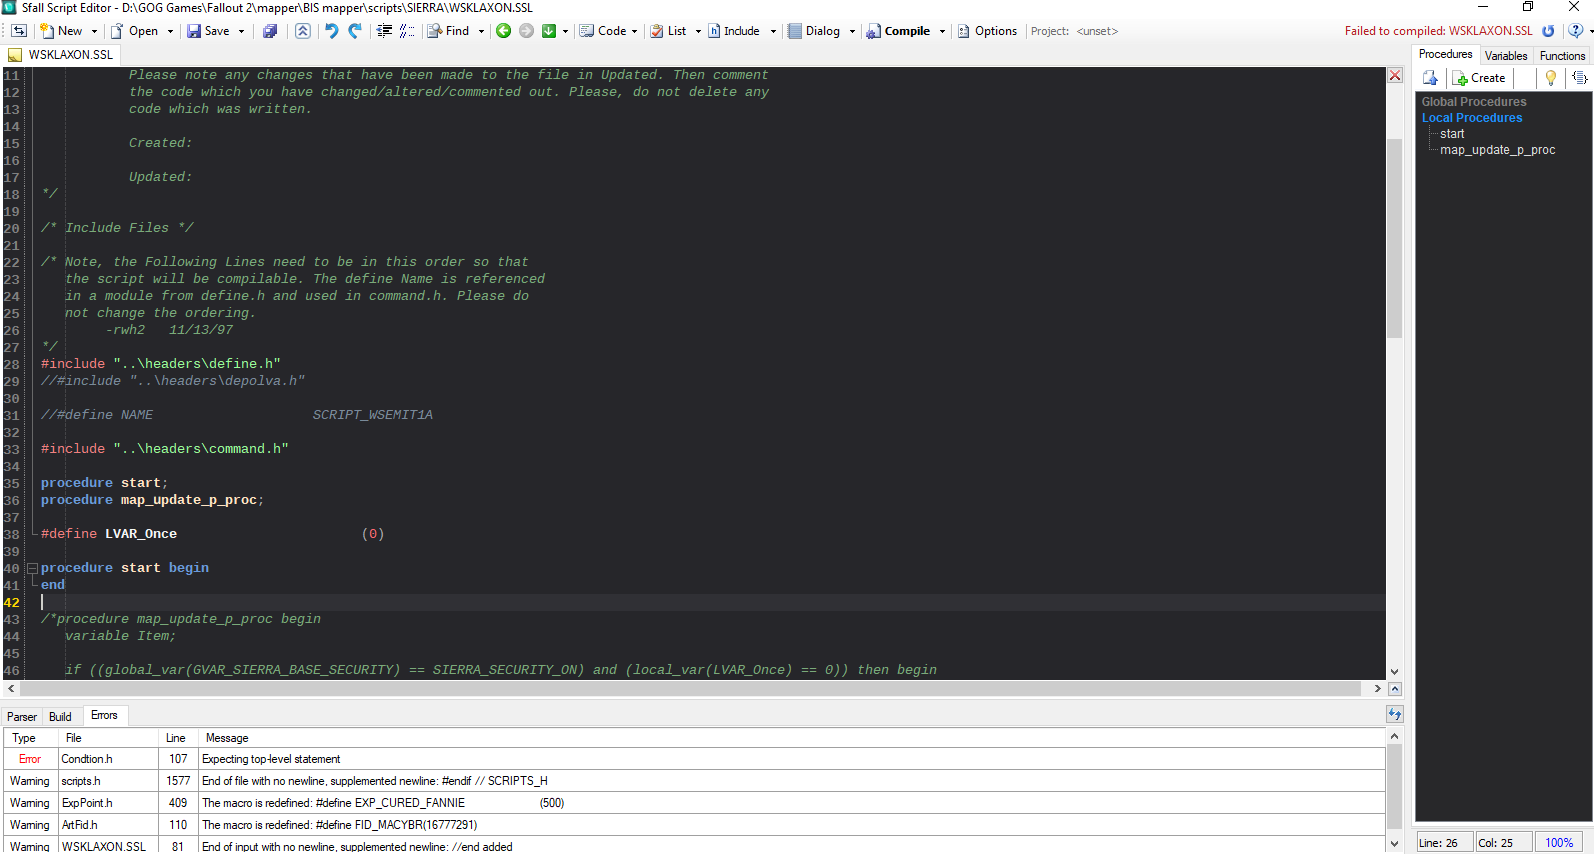
Task: Click the Message column header
Action: coord(791,738)
